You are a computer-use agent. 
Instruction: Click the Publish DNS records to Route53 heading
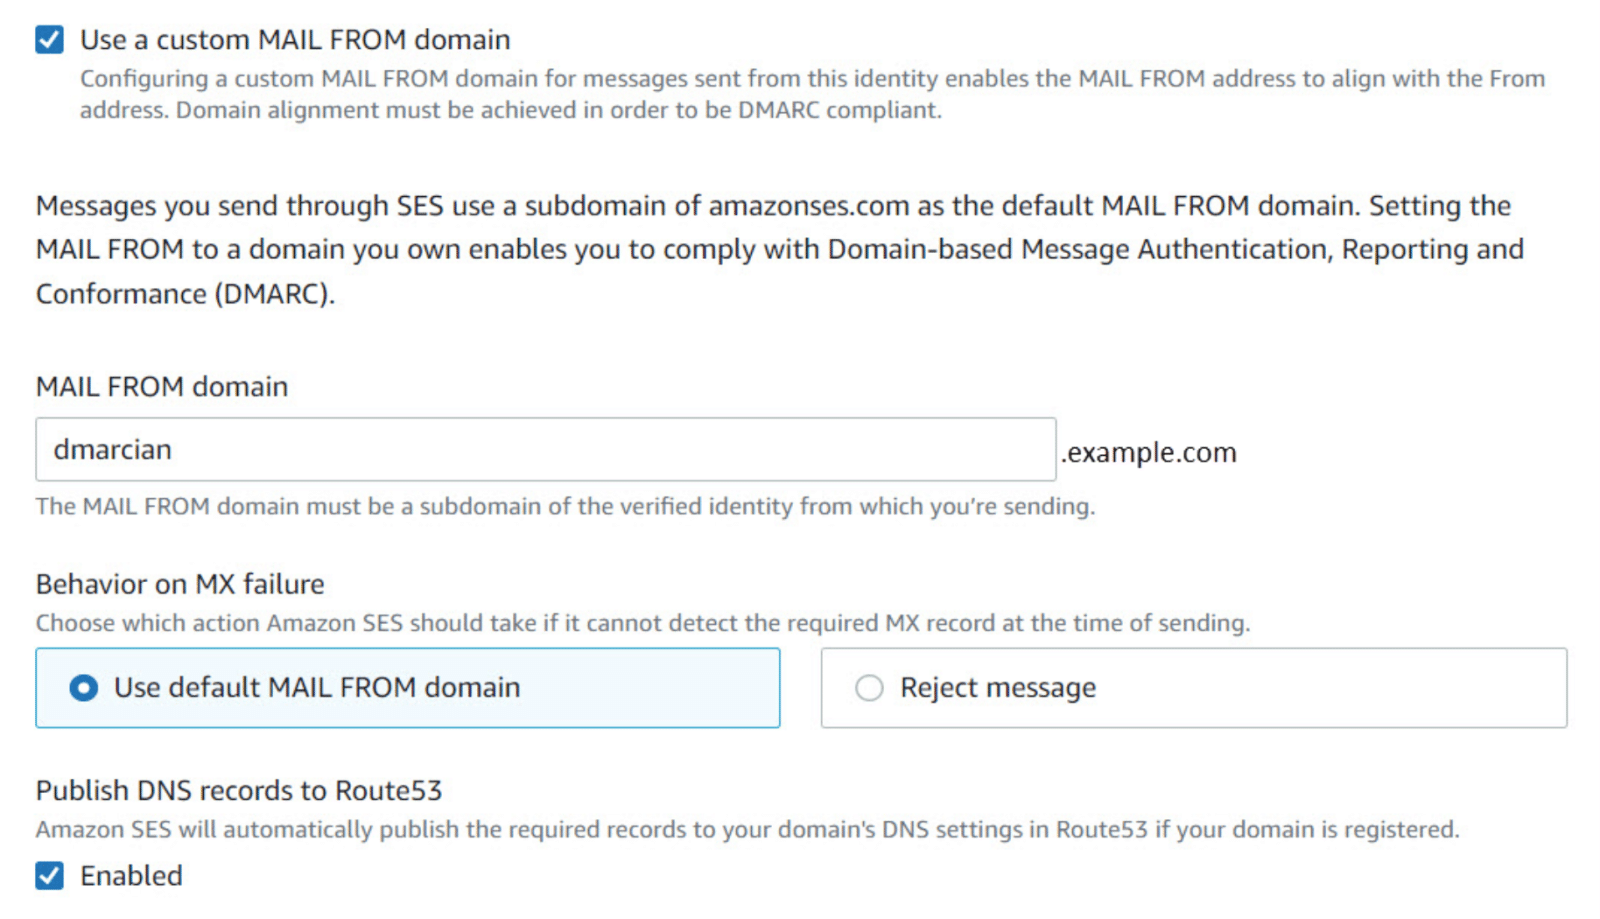click(x=240, y=790)
